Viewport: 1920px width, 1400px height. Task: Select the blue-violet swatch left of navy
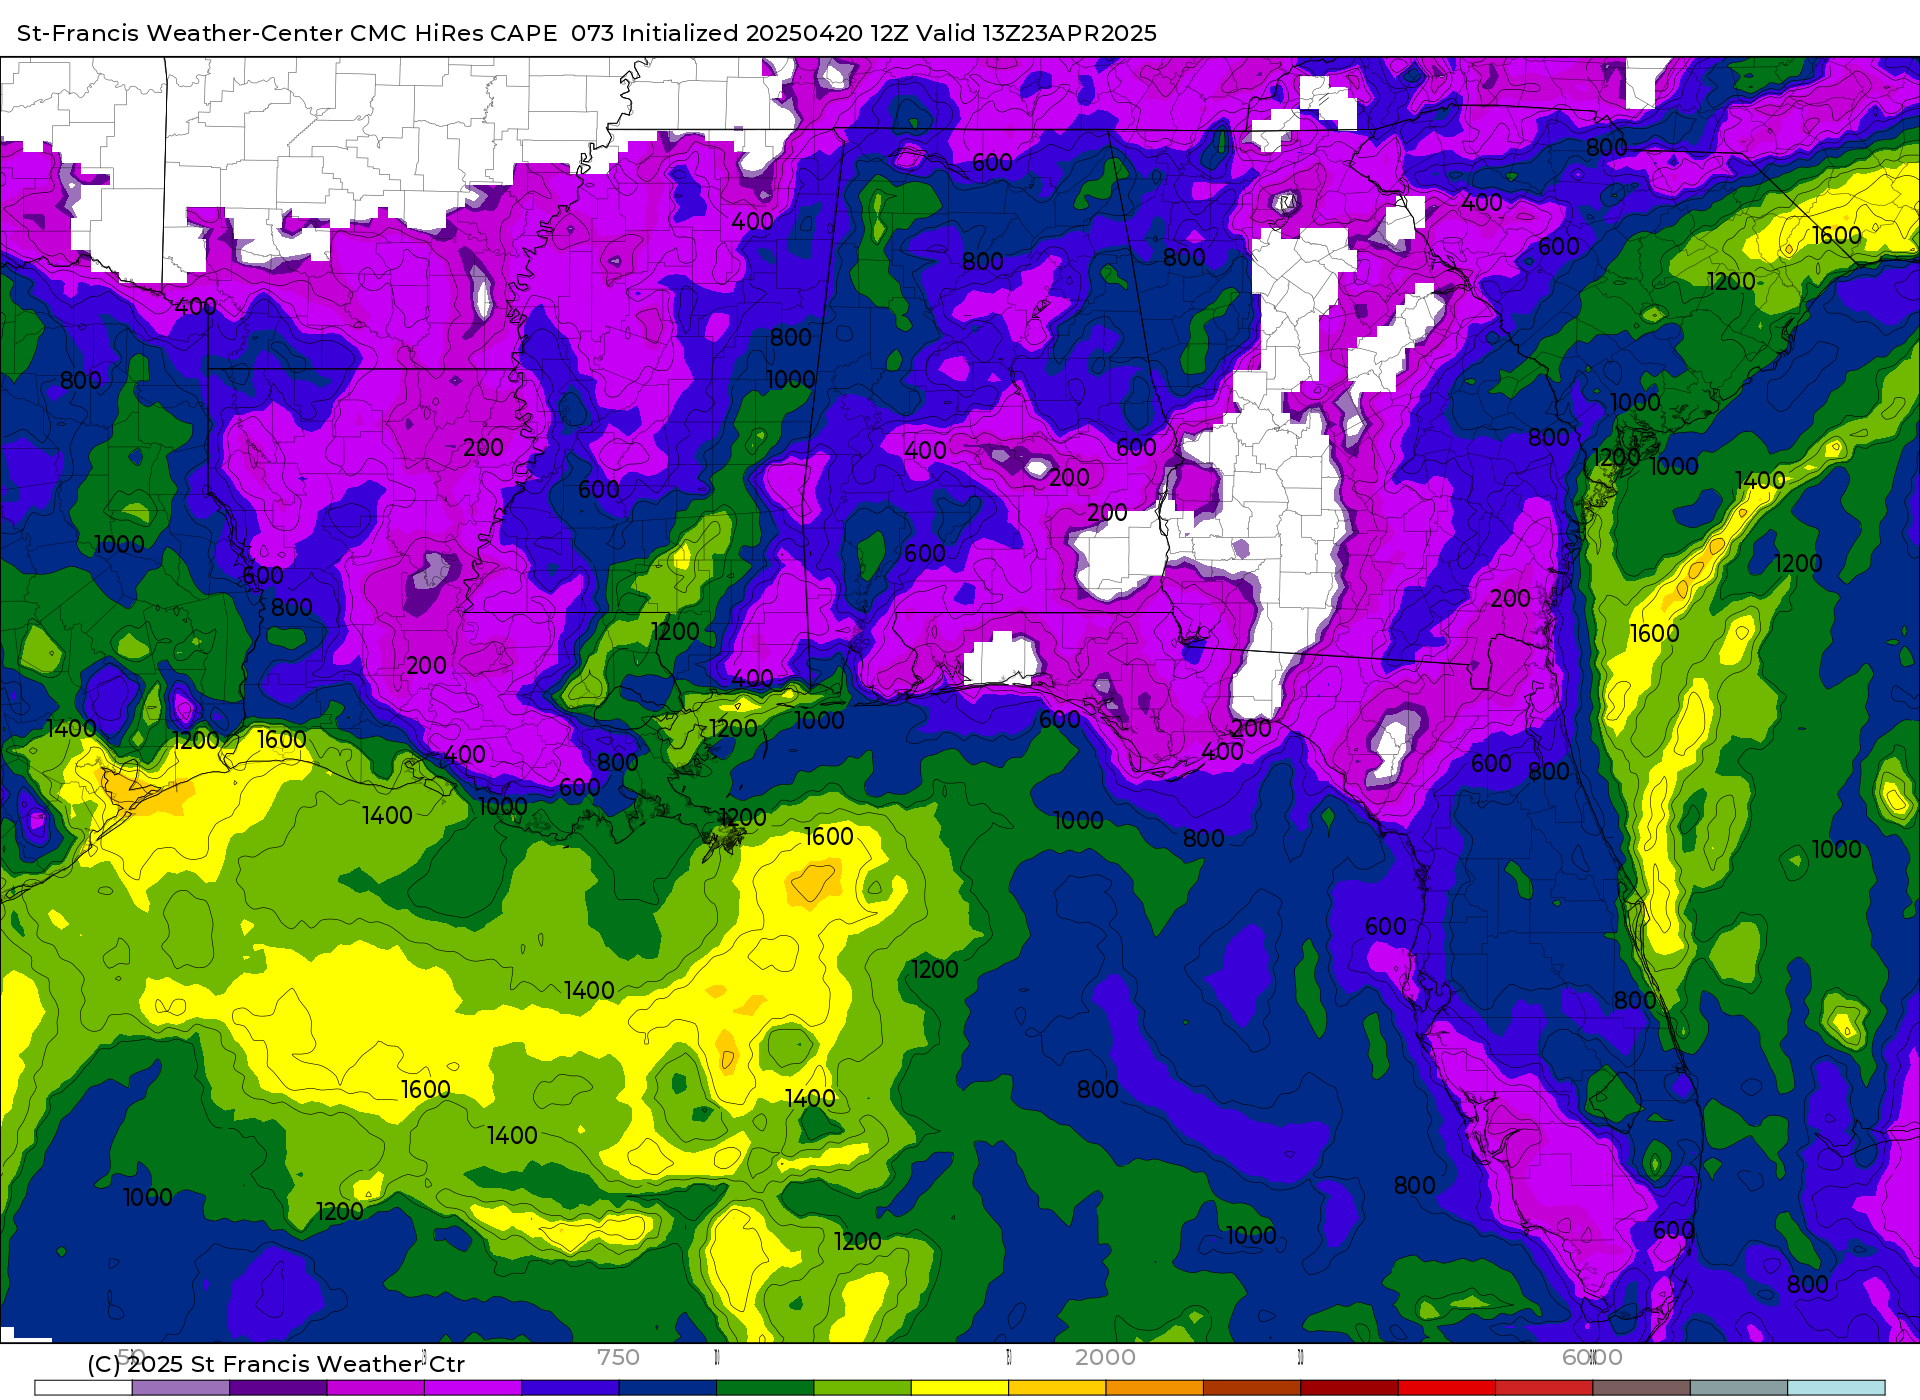[x=570, y=1388]
